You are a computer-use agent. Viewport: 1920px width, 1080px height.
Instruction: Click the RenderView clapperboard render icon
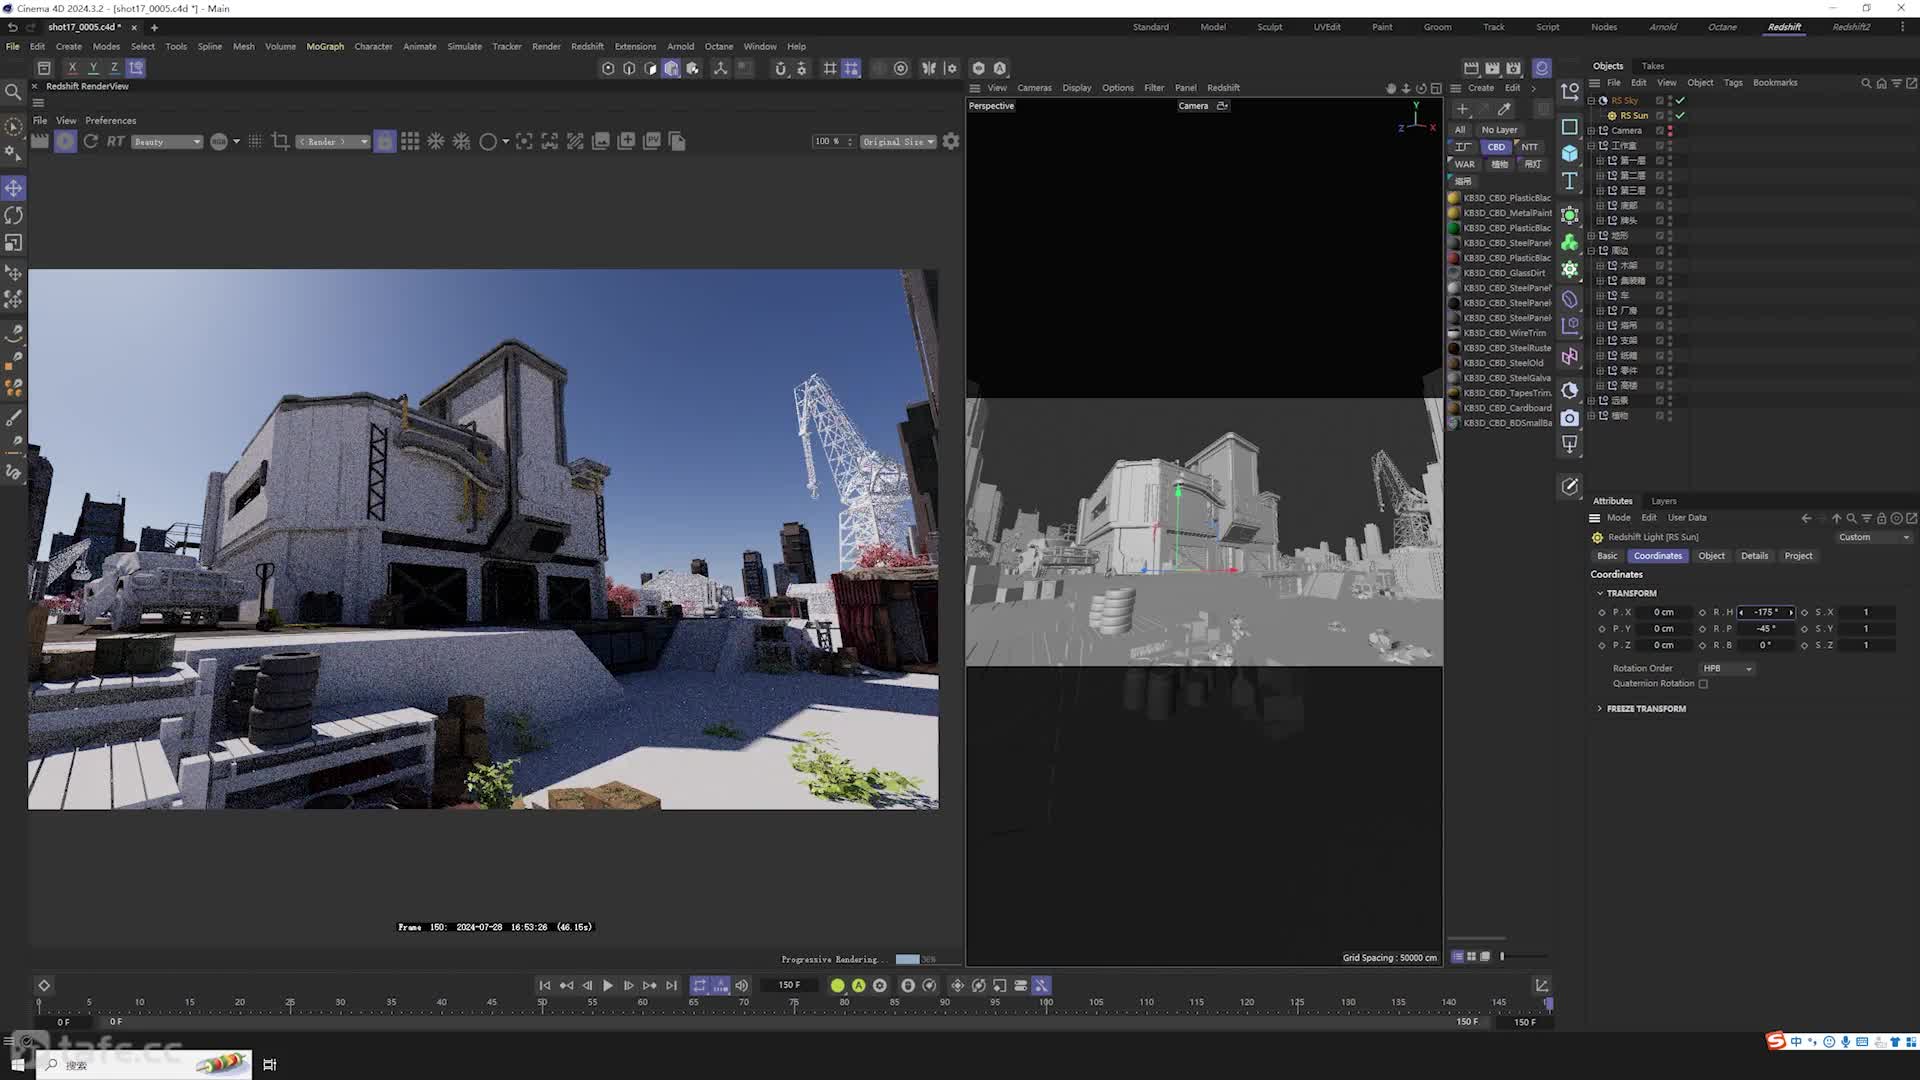[x=39, y=141]
